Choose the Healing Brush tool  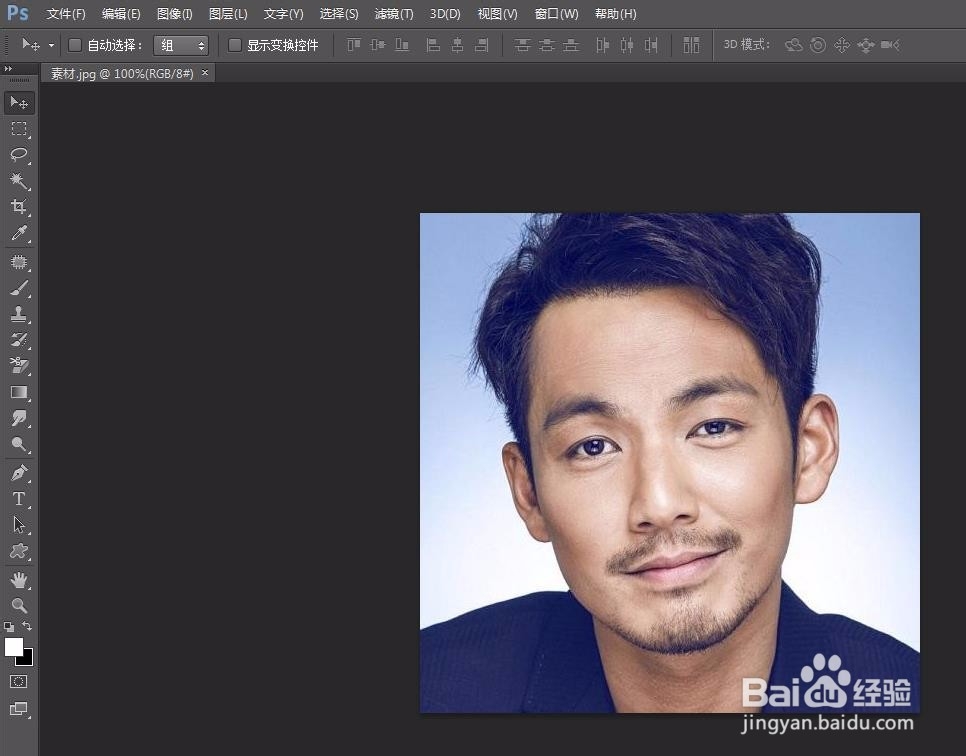click(x=19, y=262)
